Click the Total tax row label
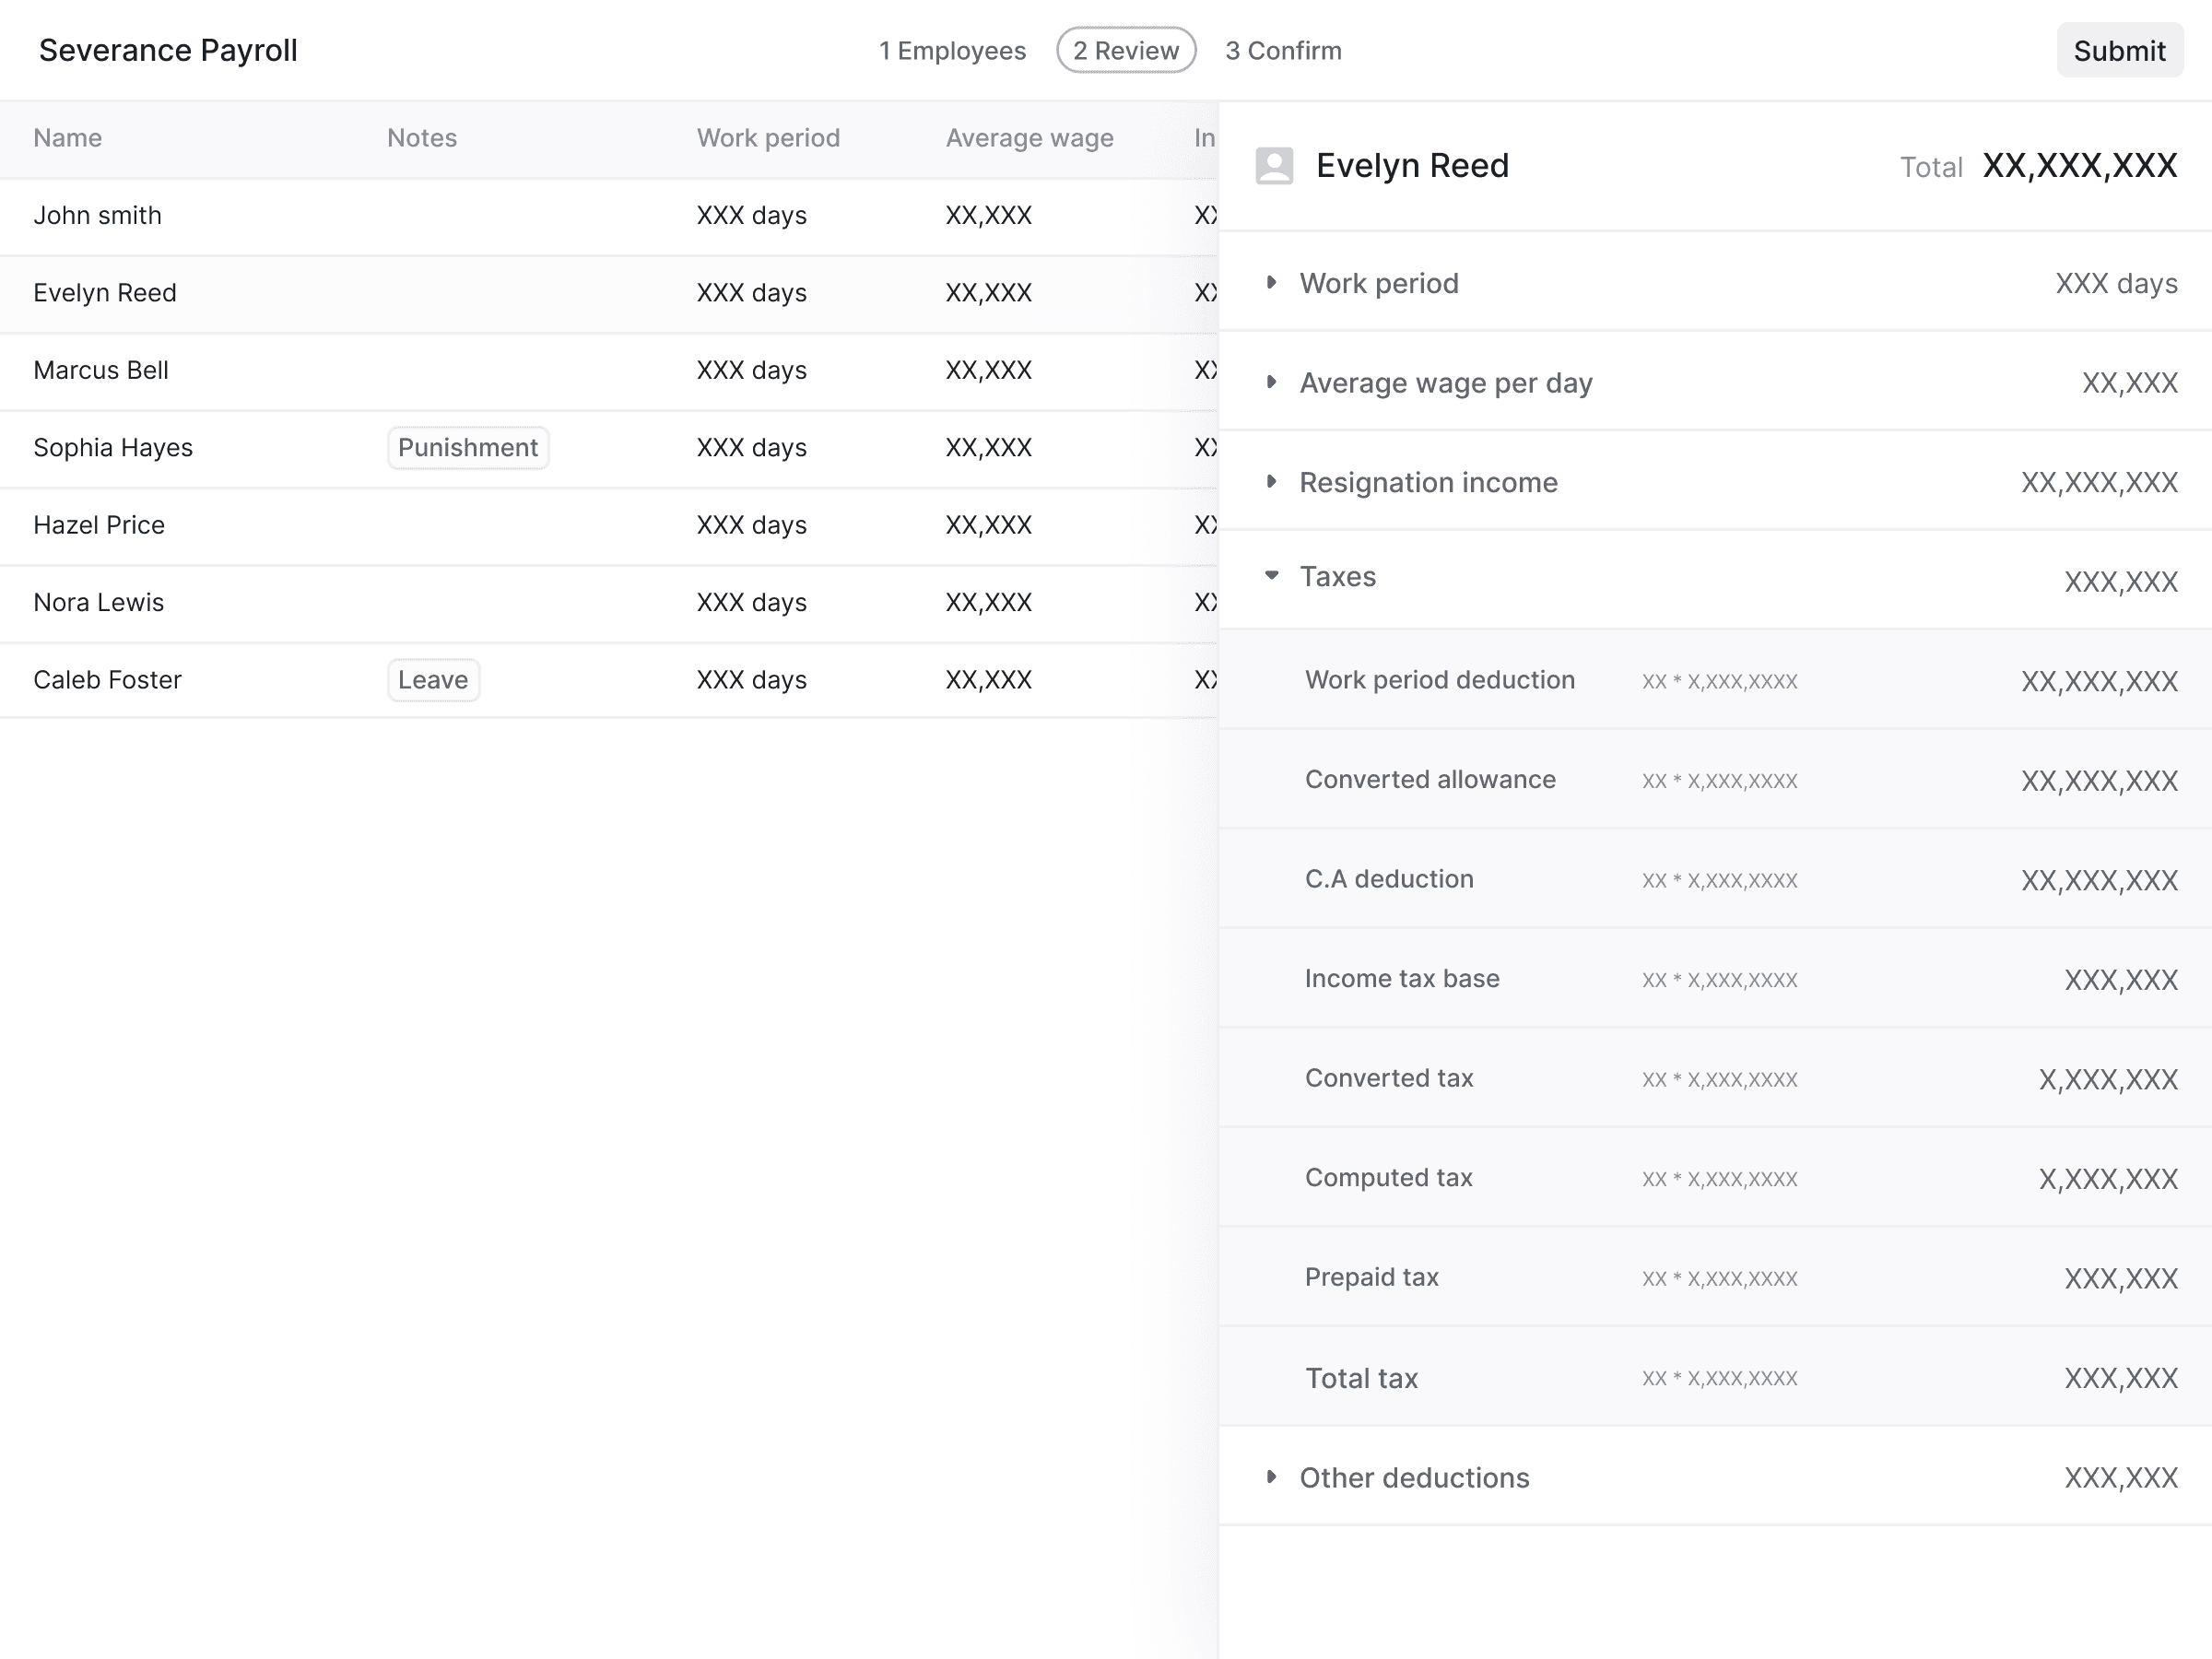 click(1361, 1378)
